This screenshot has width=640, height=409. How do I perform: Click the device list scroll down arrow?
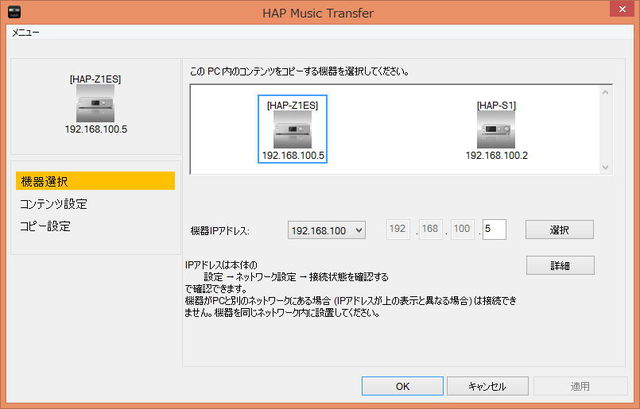[605, 167]
